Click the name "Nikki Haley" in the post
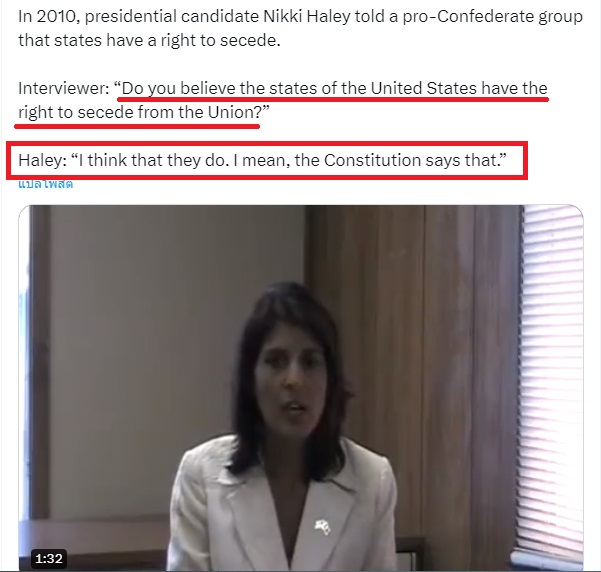The height and width of the screenshot is (572, 601). click(307, 16)
